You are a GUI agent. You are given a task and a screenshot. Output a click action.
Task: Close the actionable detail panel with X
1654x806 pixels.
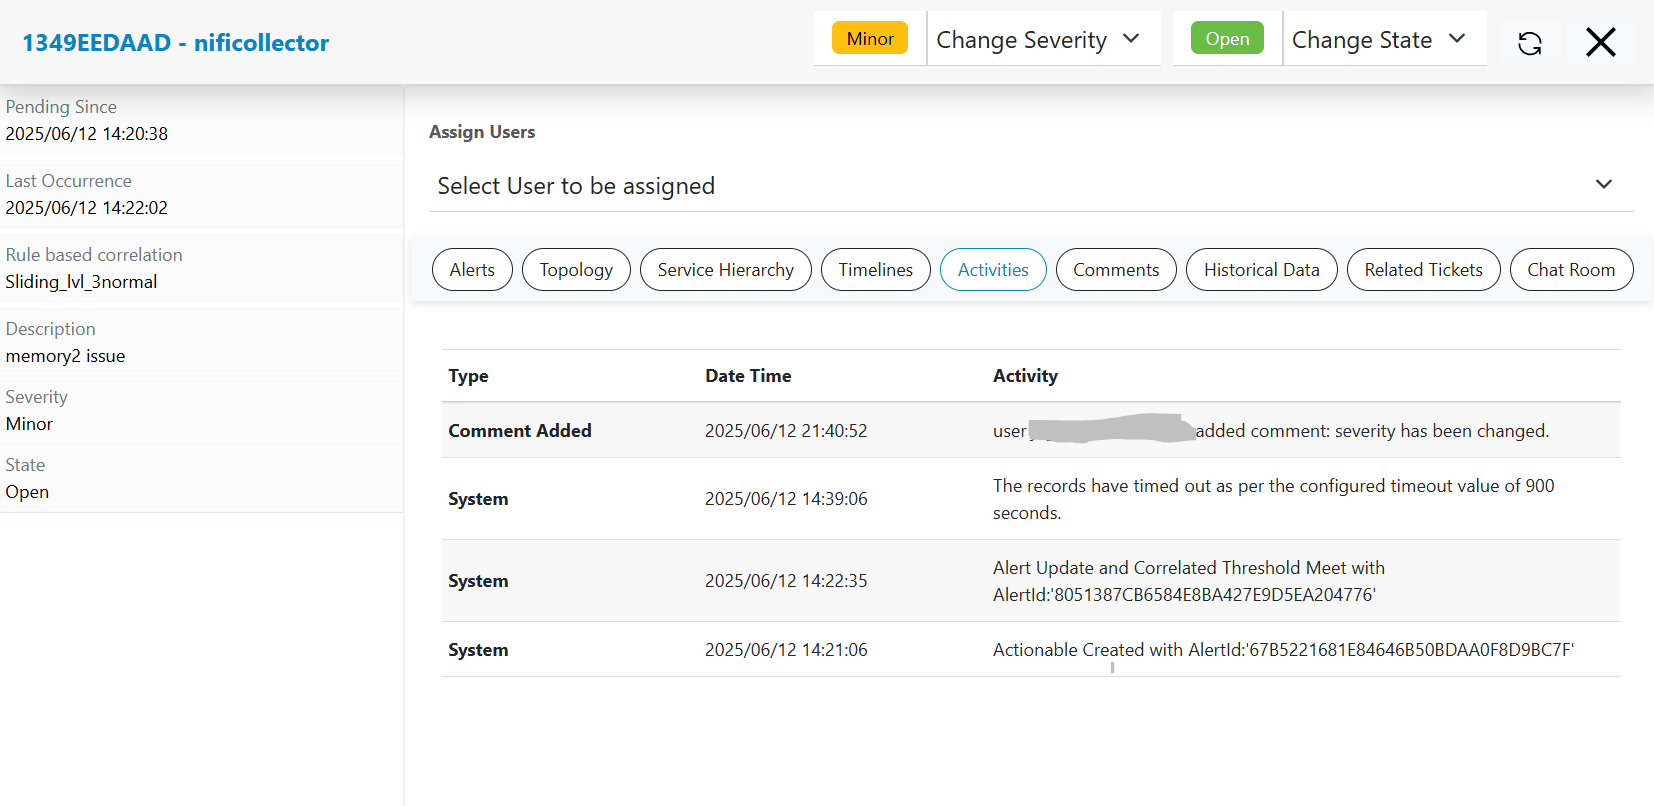(1600, 42)
